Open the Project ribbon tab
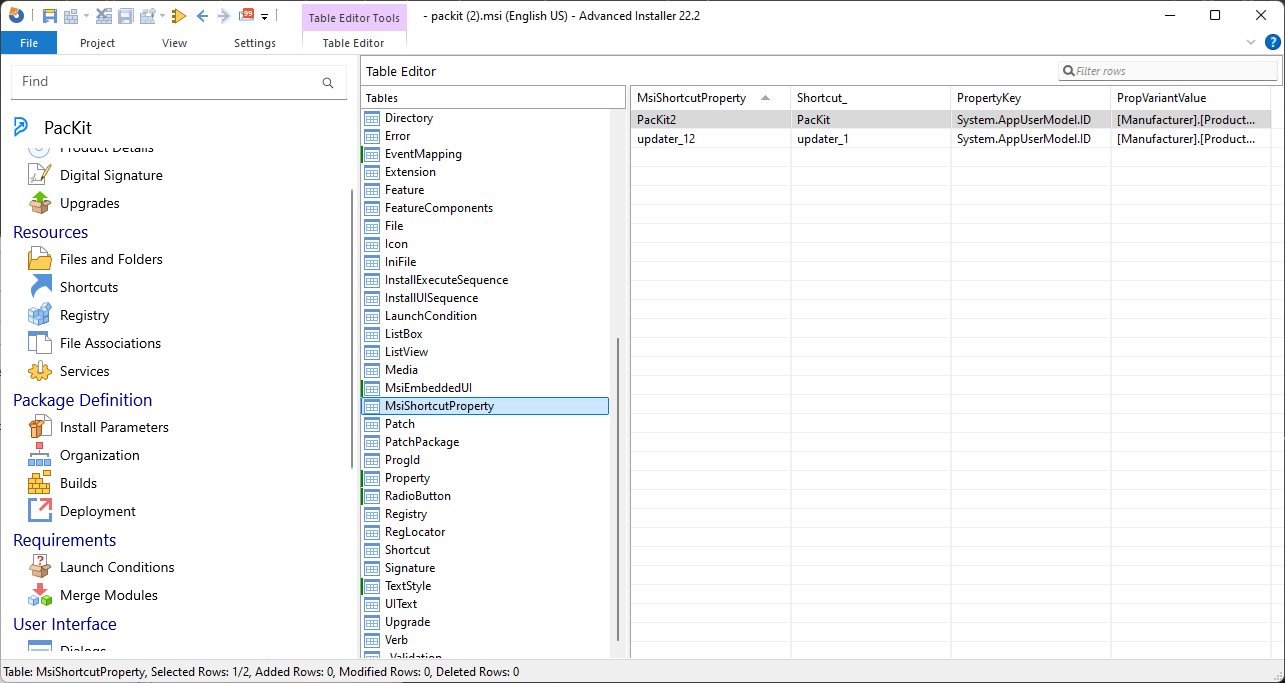The width and height of the screenshot is (1285, 683). click(x=98, y=43)
